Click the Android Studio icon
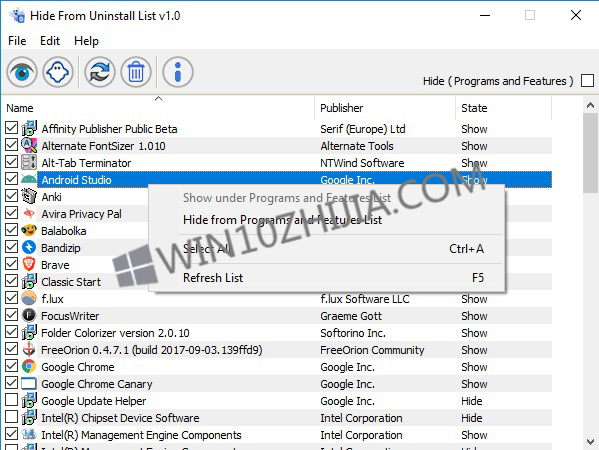 tap(29, 180)
